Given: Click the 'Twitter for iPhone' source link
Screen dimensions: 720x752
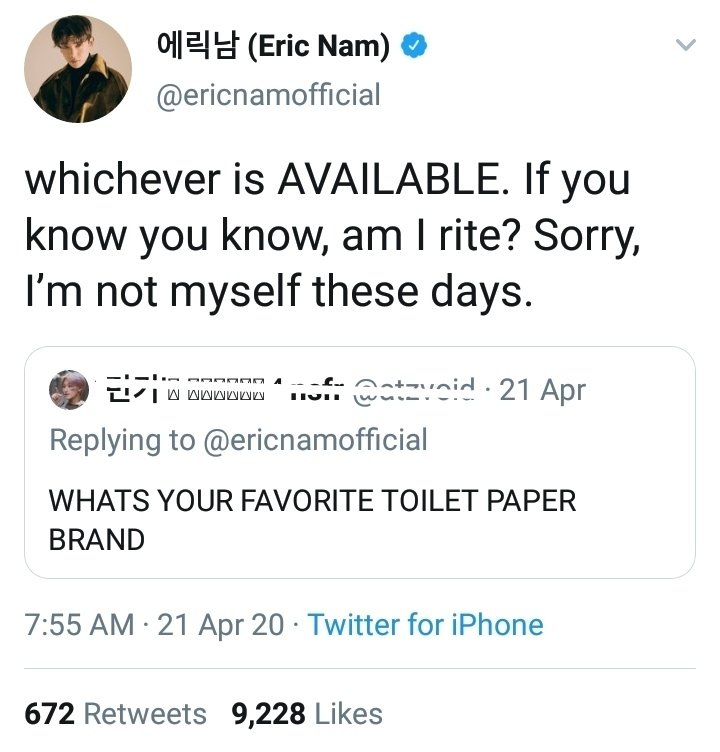Looking at the screenshot, I should pyautogui.click(x=425, y=625).
